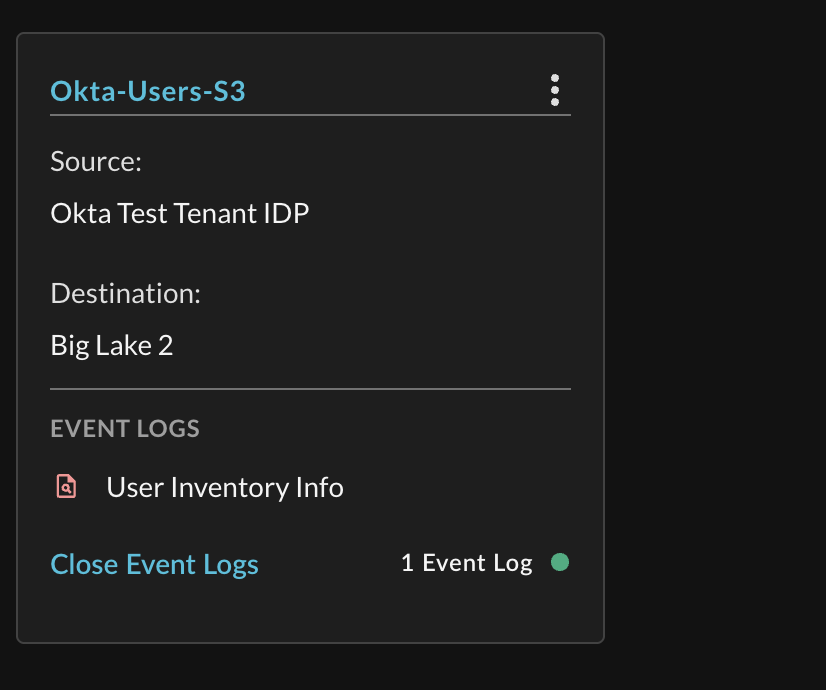Open the three-dot options menu
826x690 pixels.
click(x=555, y=90)
